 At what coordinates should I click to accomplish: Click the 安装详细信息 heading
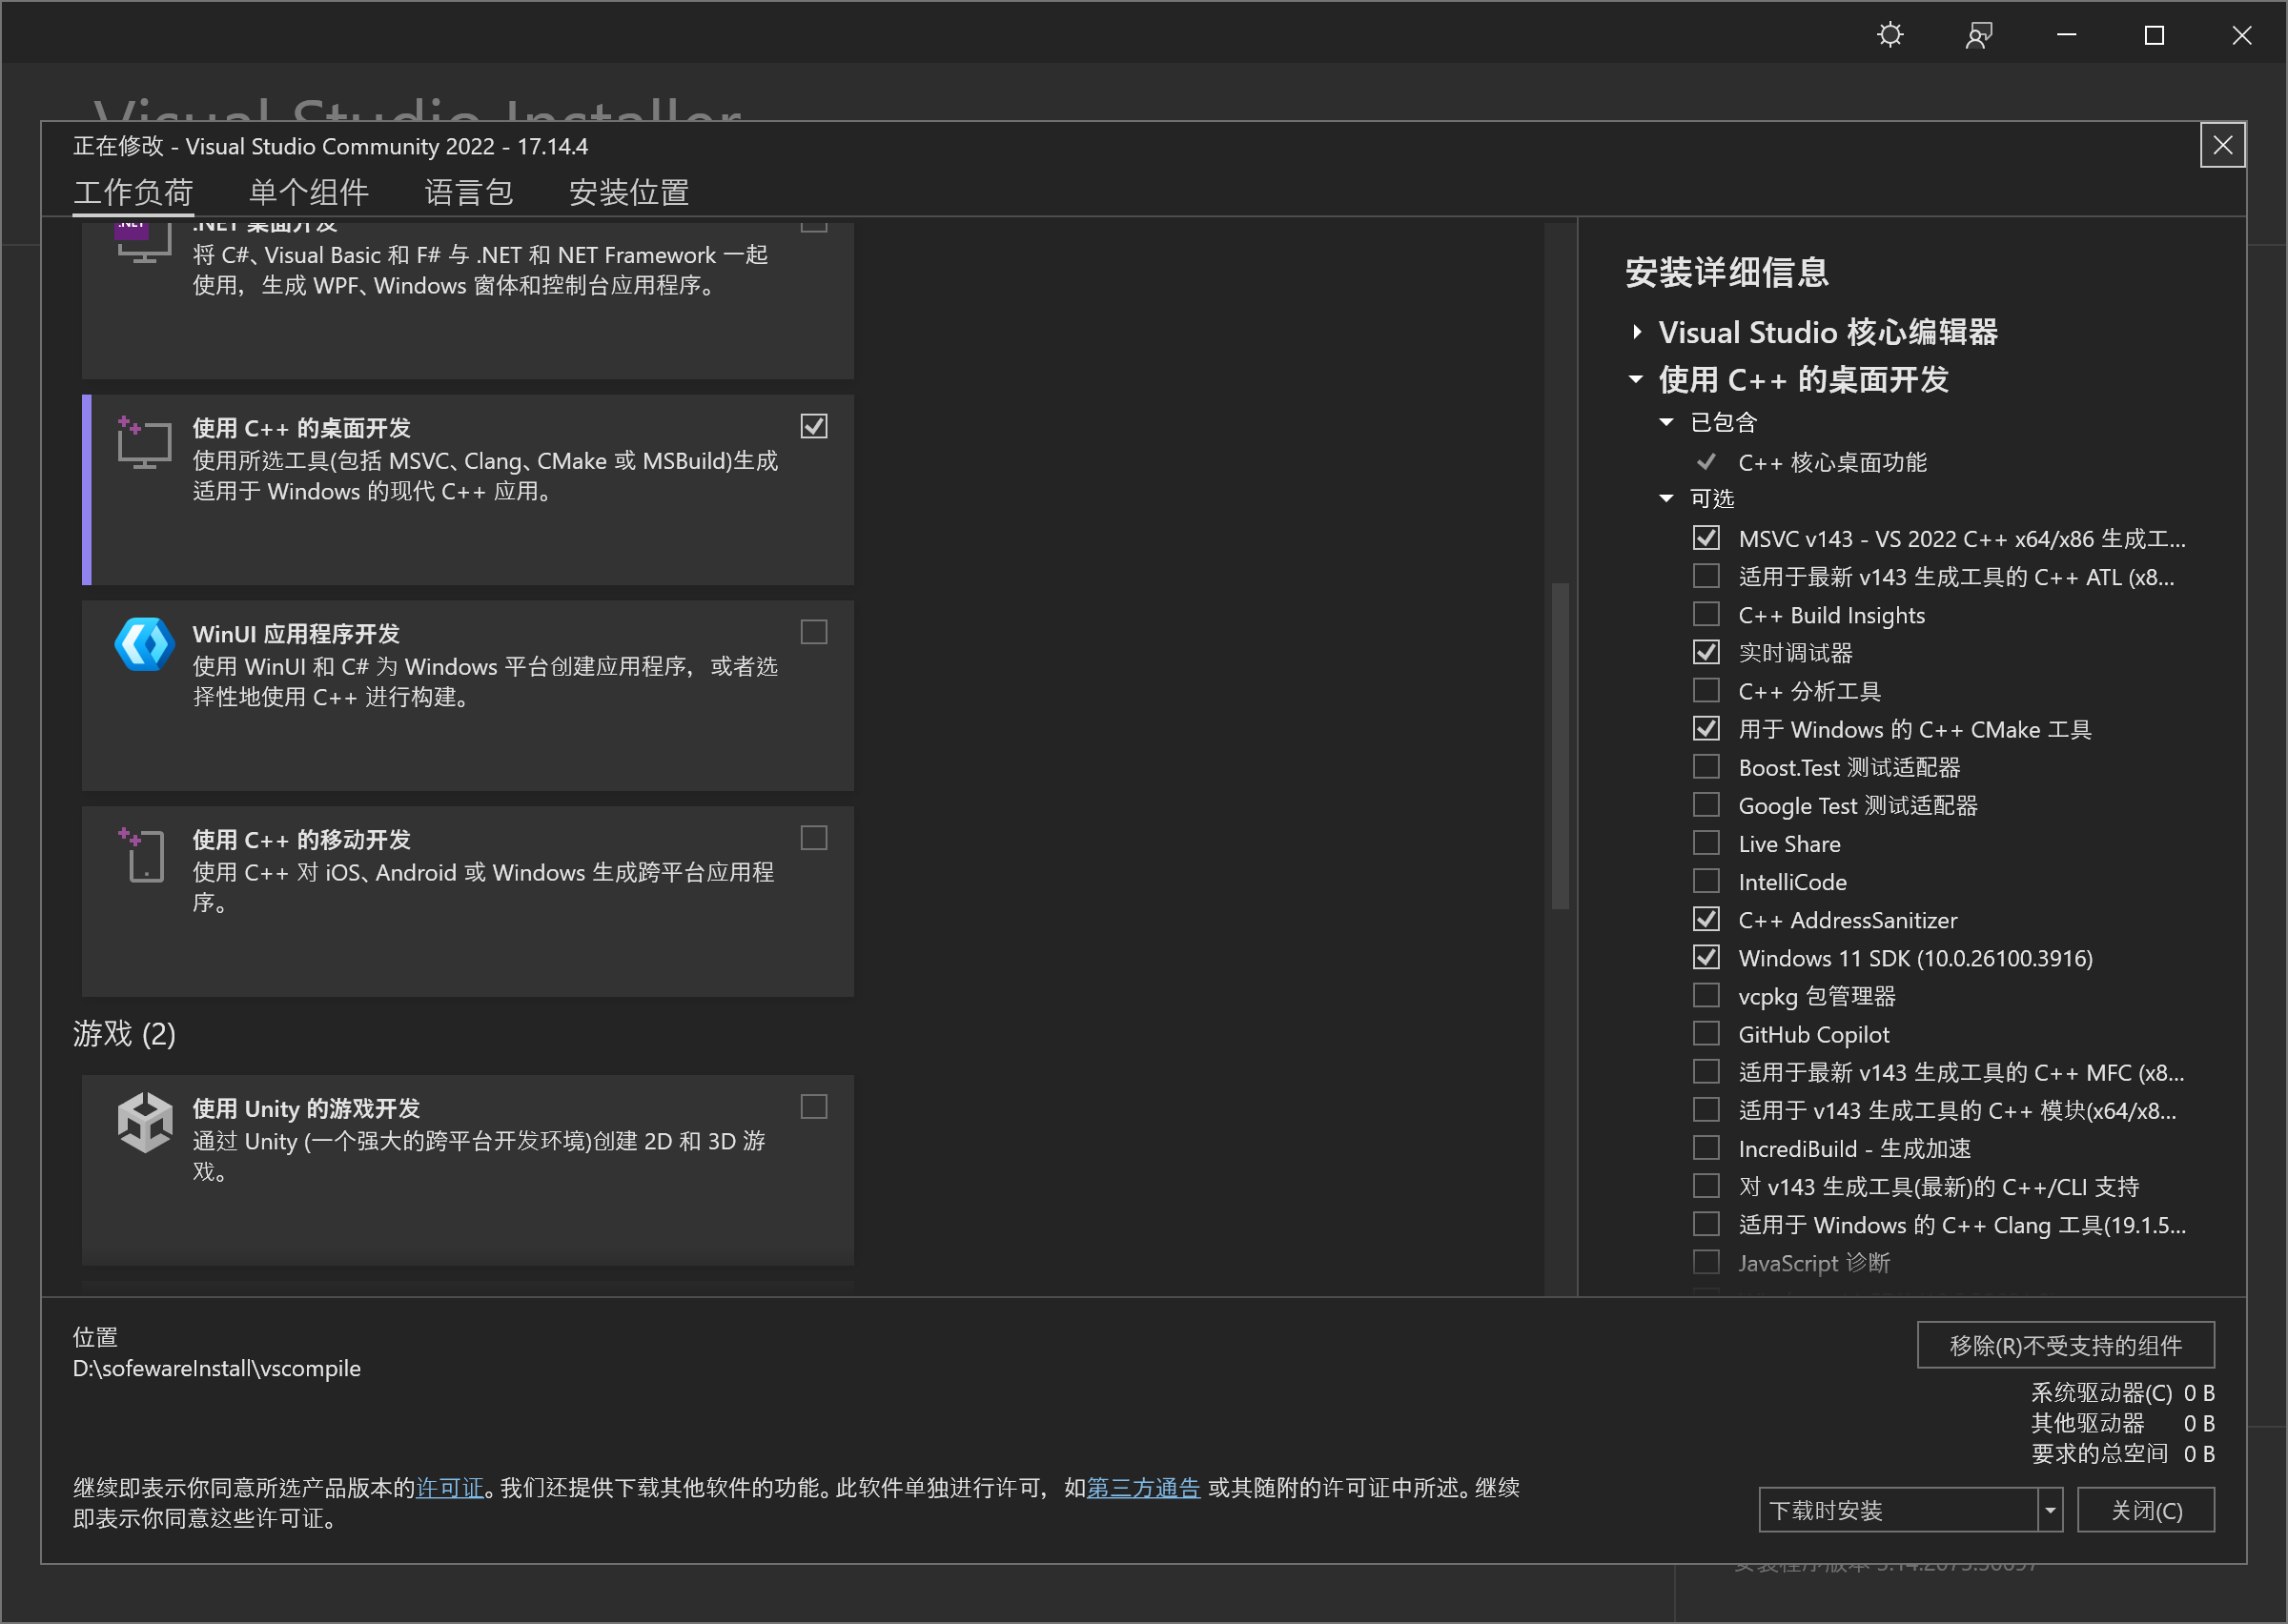tap(1727, 272)
